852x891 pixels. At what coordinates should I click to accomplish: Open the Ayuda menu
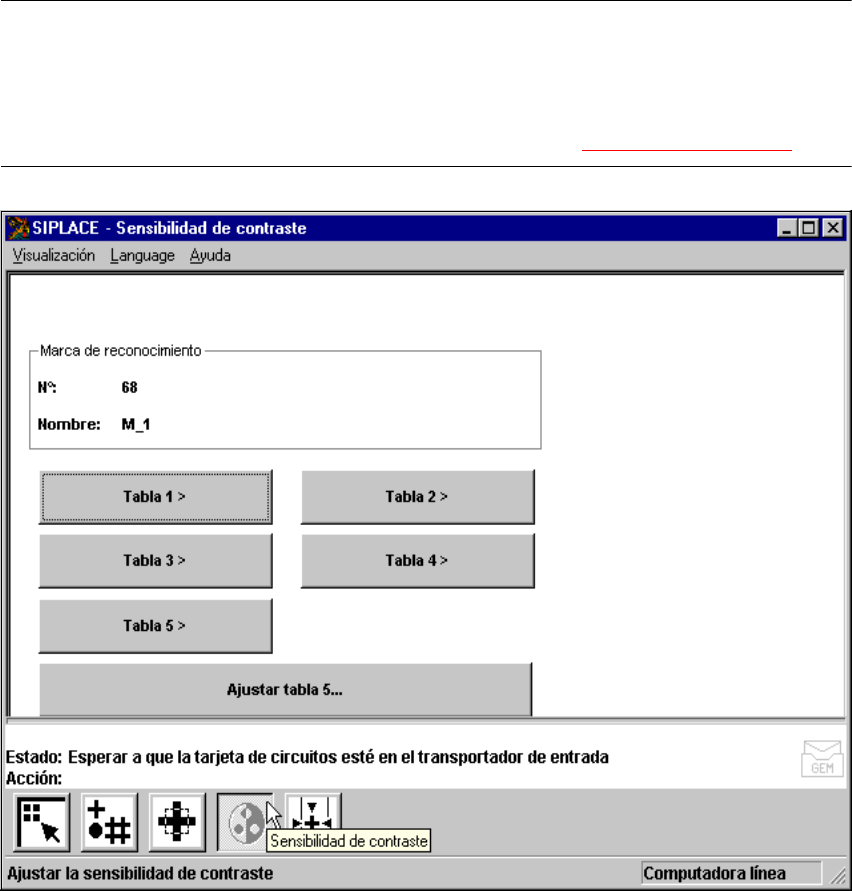(210, 256)
